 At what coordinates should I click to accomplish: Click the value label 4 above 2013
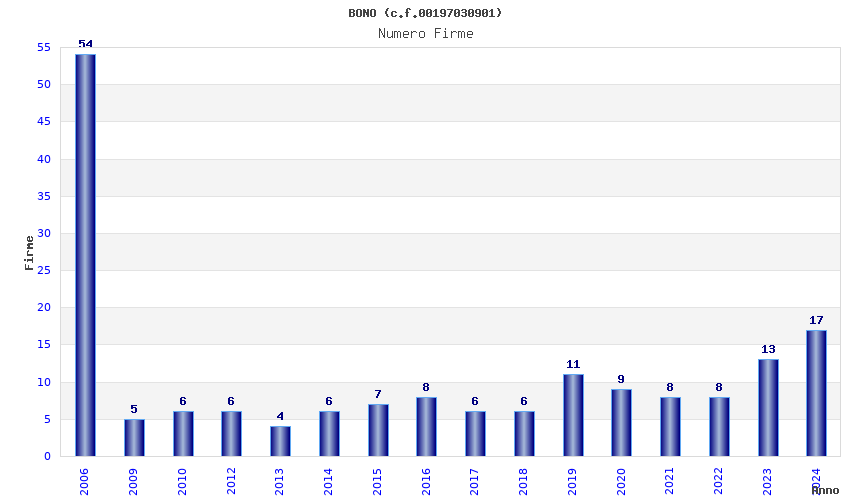pos(280,416)
